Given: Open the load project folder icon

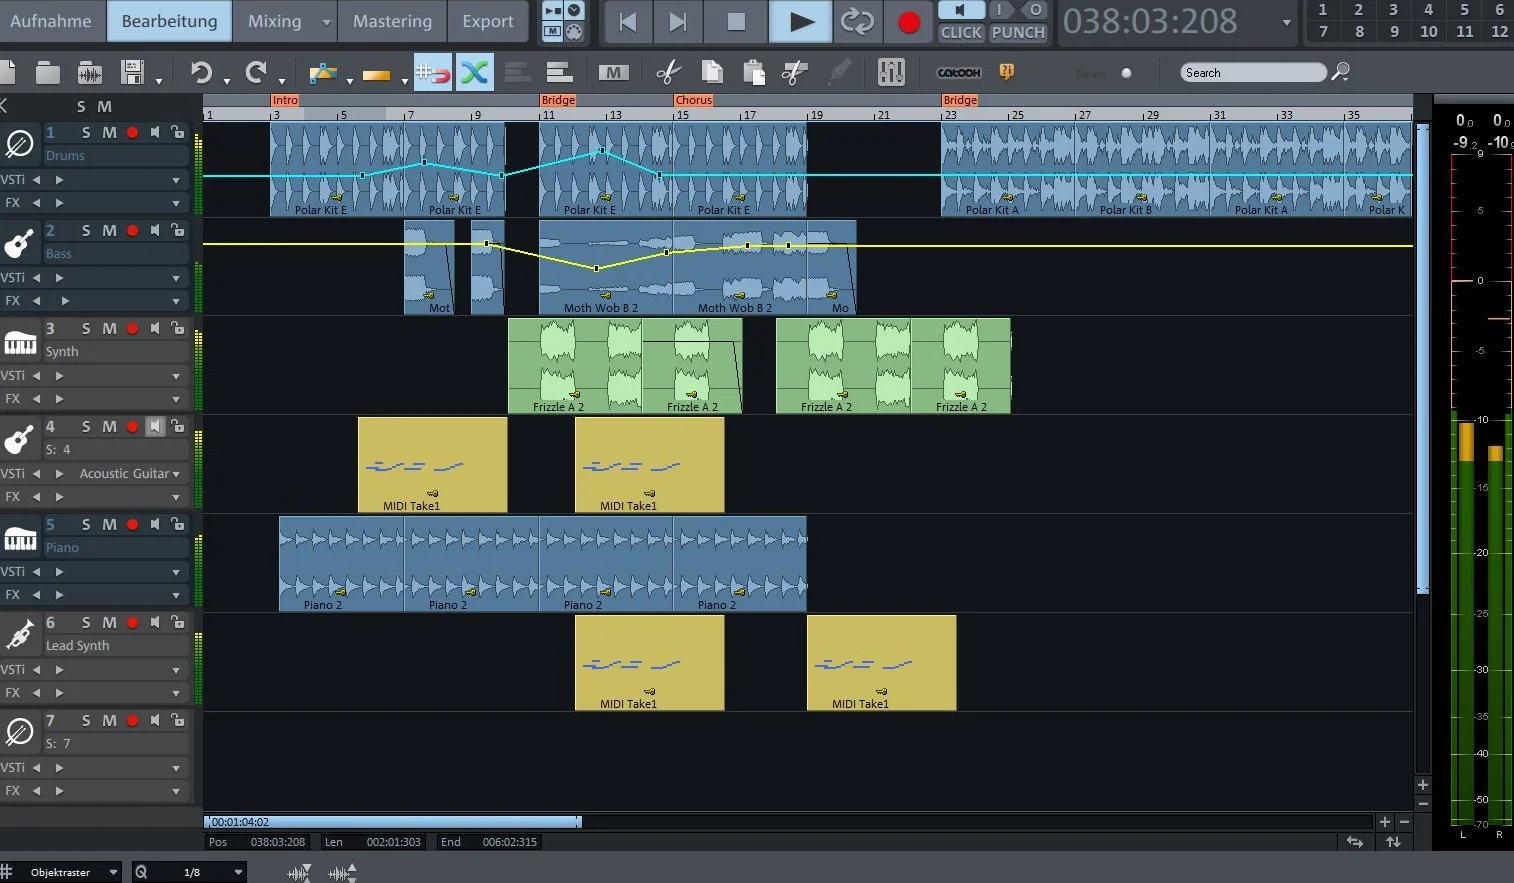Looking at the screenshot, I should tap(47, 72).
